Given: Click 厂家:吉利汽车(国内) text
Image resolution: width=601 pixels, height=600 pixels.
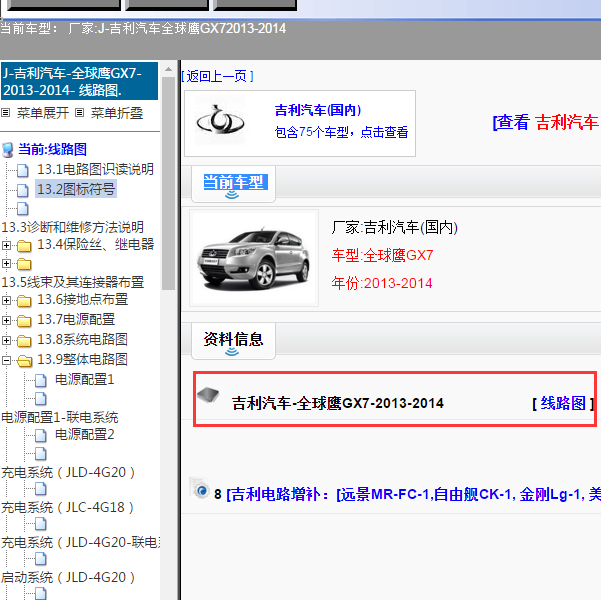Looking at the screenshot, I should tap(394, 227).
